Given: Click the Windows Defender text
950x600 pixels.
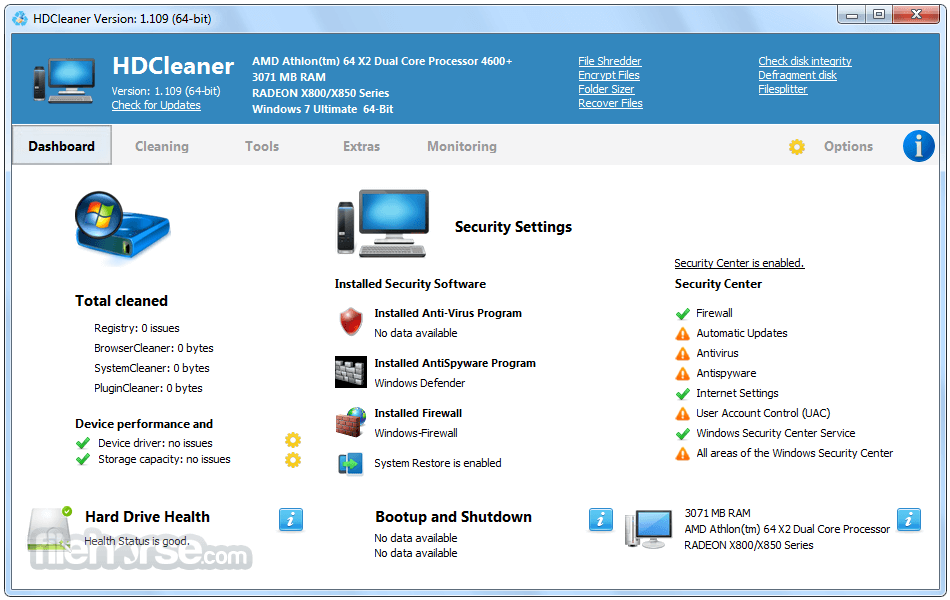Looking at the screenshot, I should (420, 383).
